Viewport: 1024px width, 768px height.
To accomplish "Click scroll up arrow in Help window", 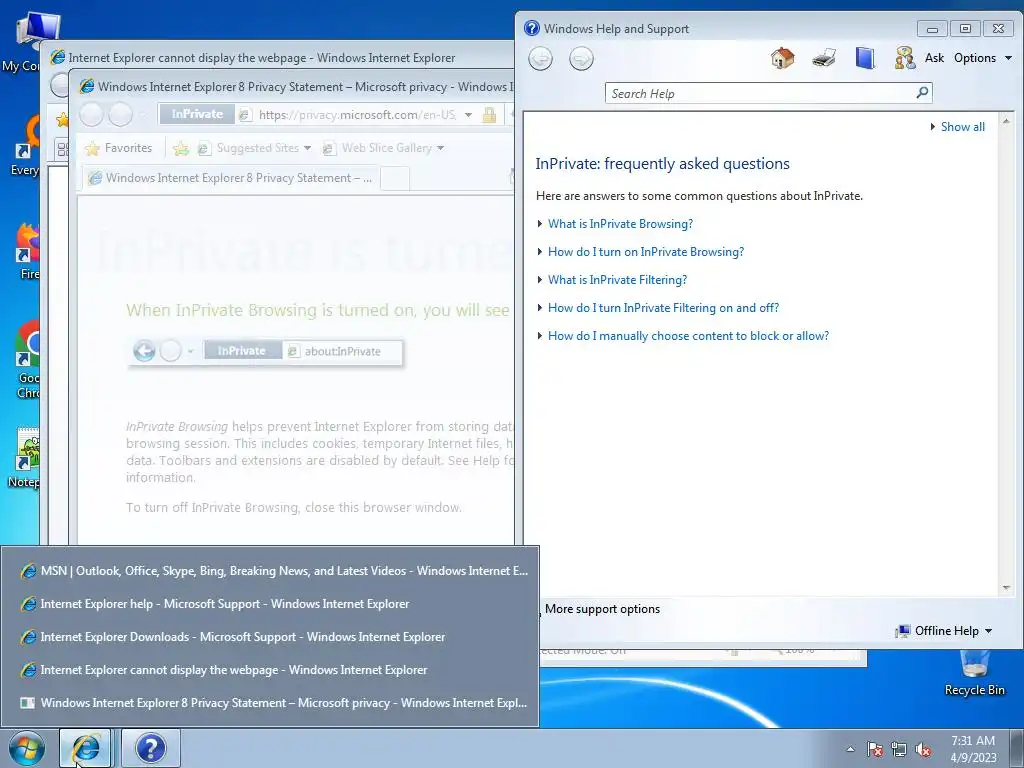I will (1006, 121).
